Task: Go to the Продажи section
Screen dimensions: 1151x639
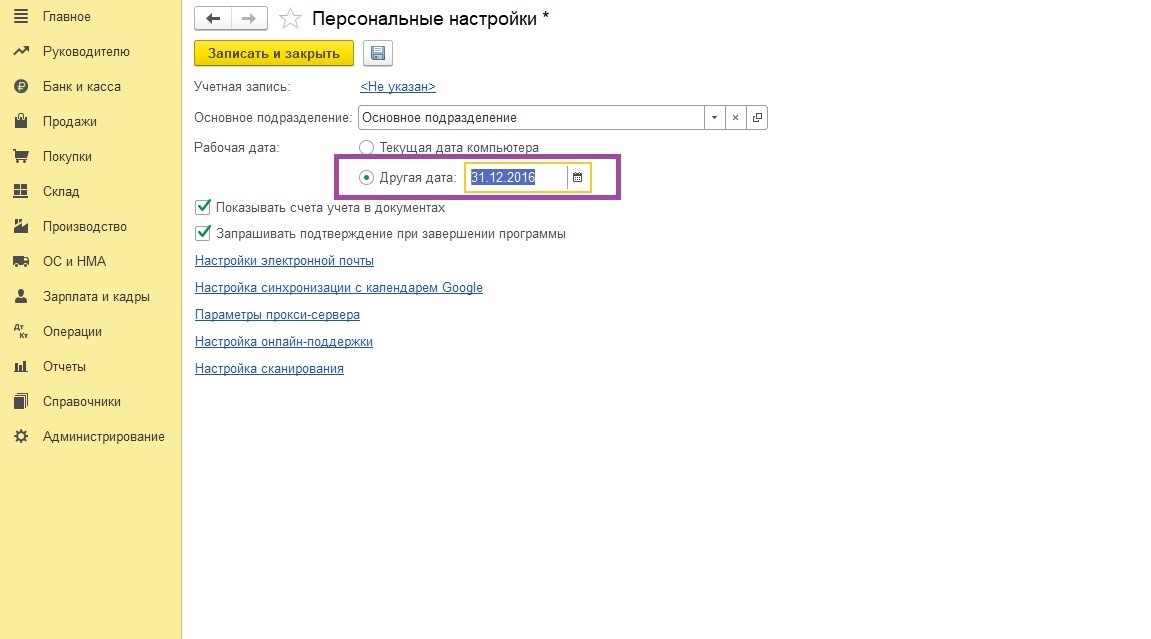Action: click(x=69, y=122)
